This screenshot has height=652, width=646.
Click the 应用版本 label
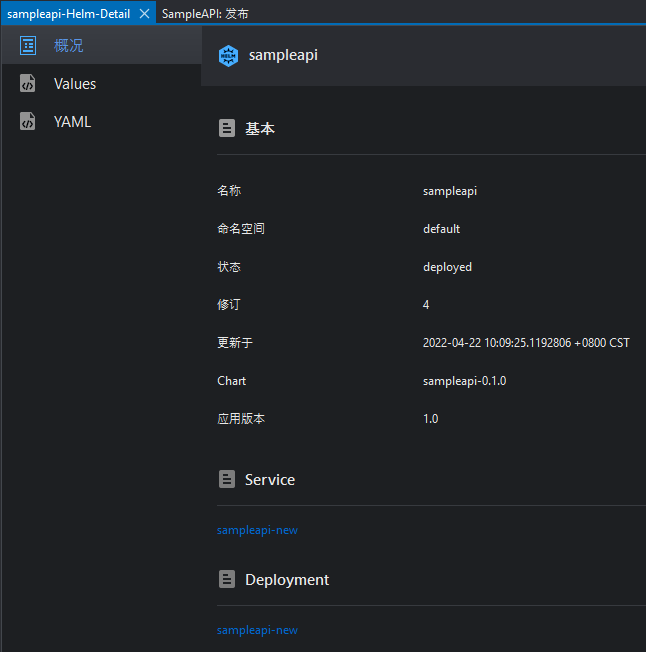tap(241, 419)
